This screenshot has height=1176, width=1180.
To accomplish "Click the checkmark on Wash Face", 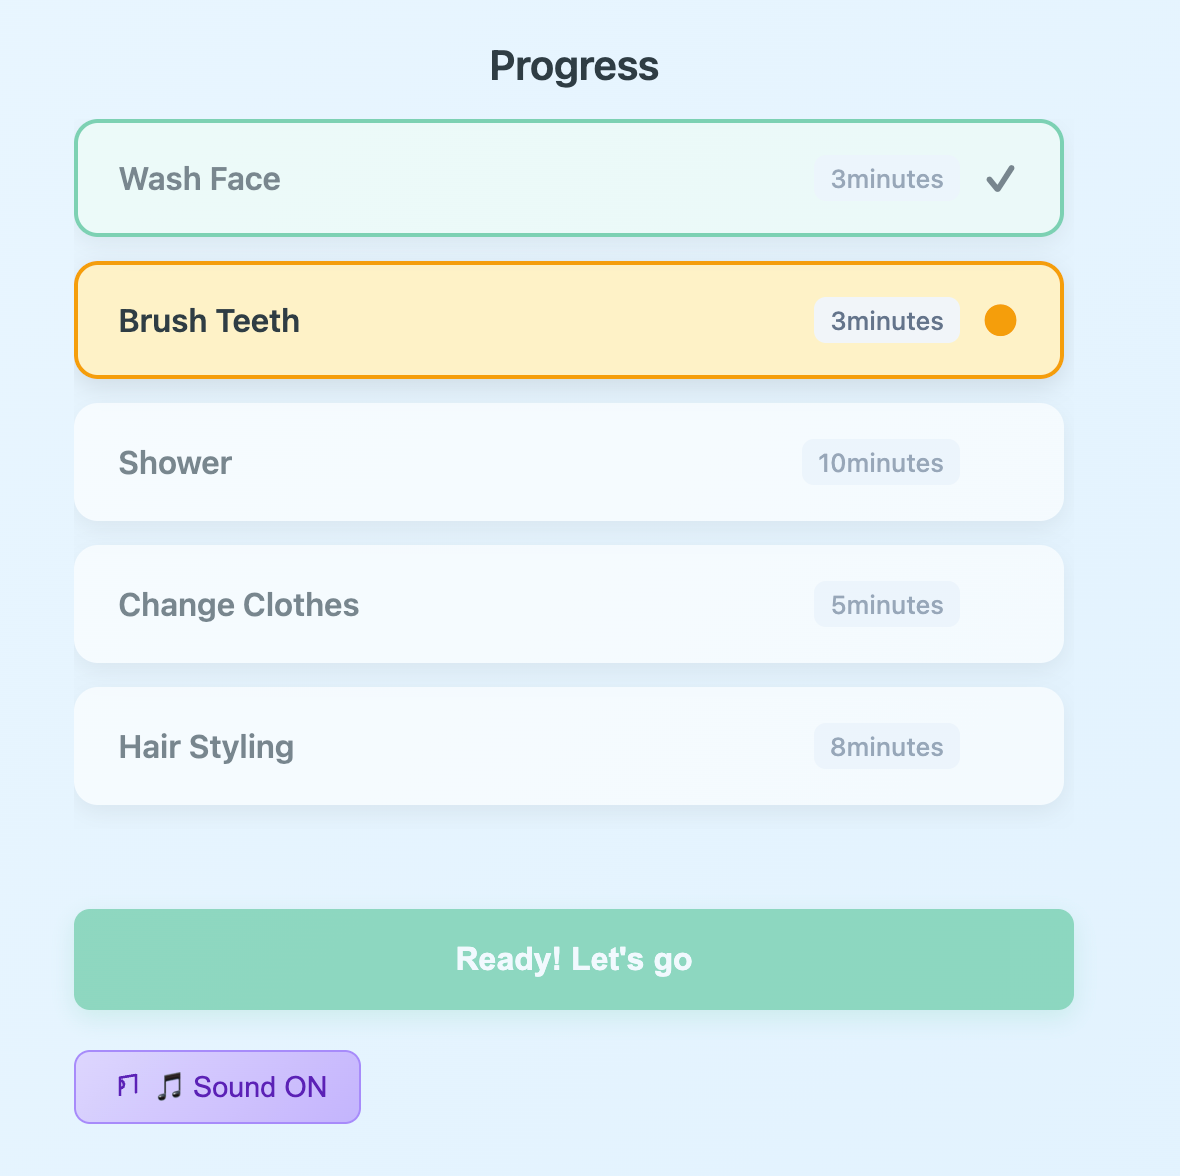I will tap(1000, 179).
